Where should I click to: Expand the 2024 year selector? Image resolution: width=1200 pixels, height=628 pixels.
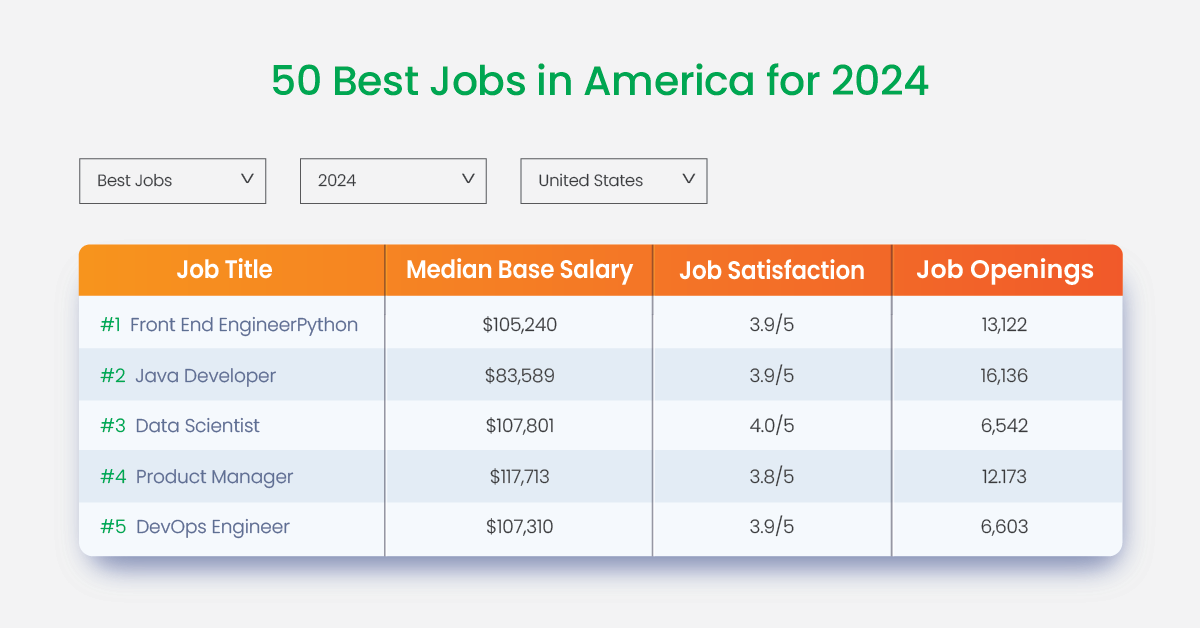393,181
